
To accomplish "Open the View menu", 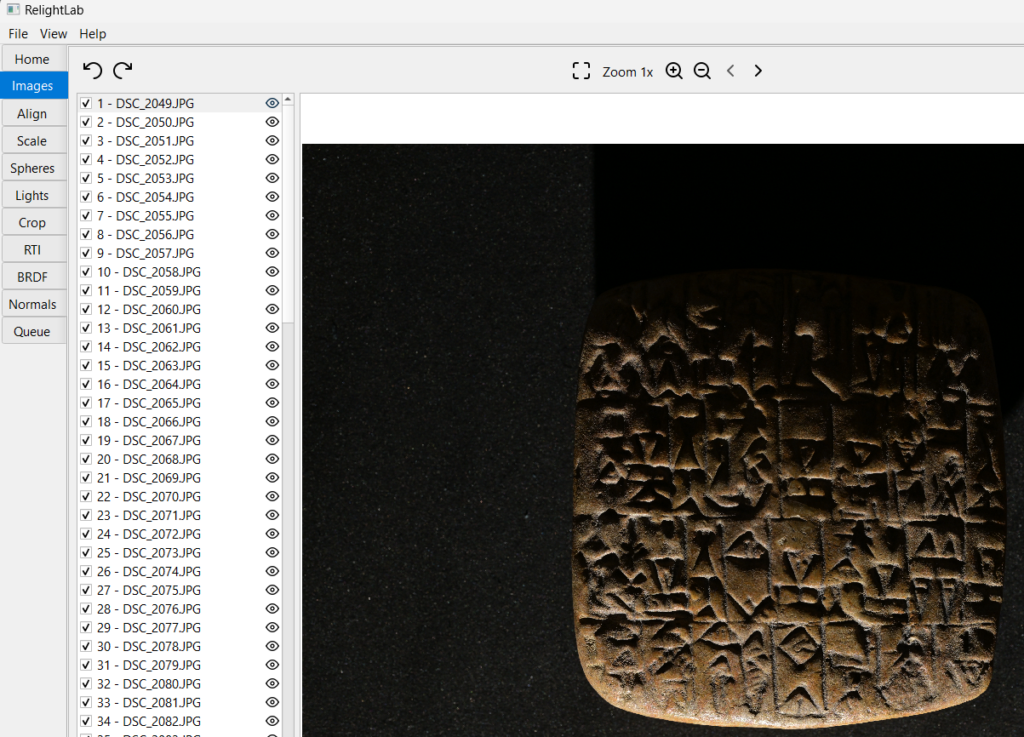I will pyautogui.click(x=54, y=34).
